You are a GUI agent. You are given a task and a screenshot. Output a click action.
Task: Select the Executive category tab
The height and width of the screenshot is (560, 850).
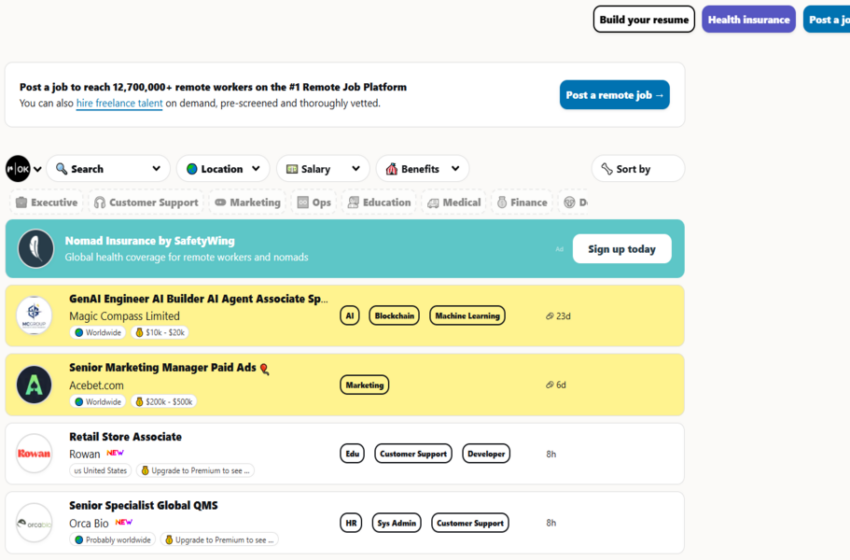pos(47,202)
